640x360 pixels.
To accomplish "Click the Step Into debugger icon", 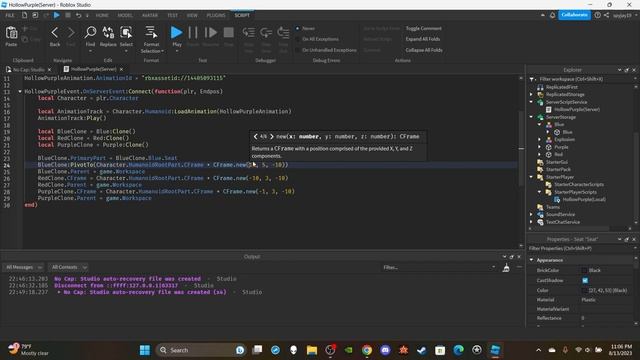I will 249,33.
